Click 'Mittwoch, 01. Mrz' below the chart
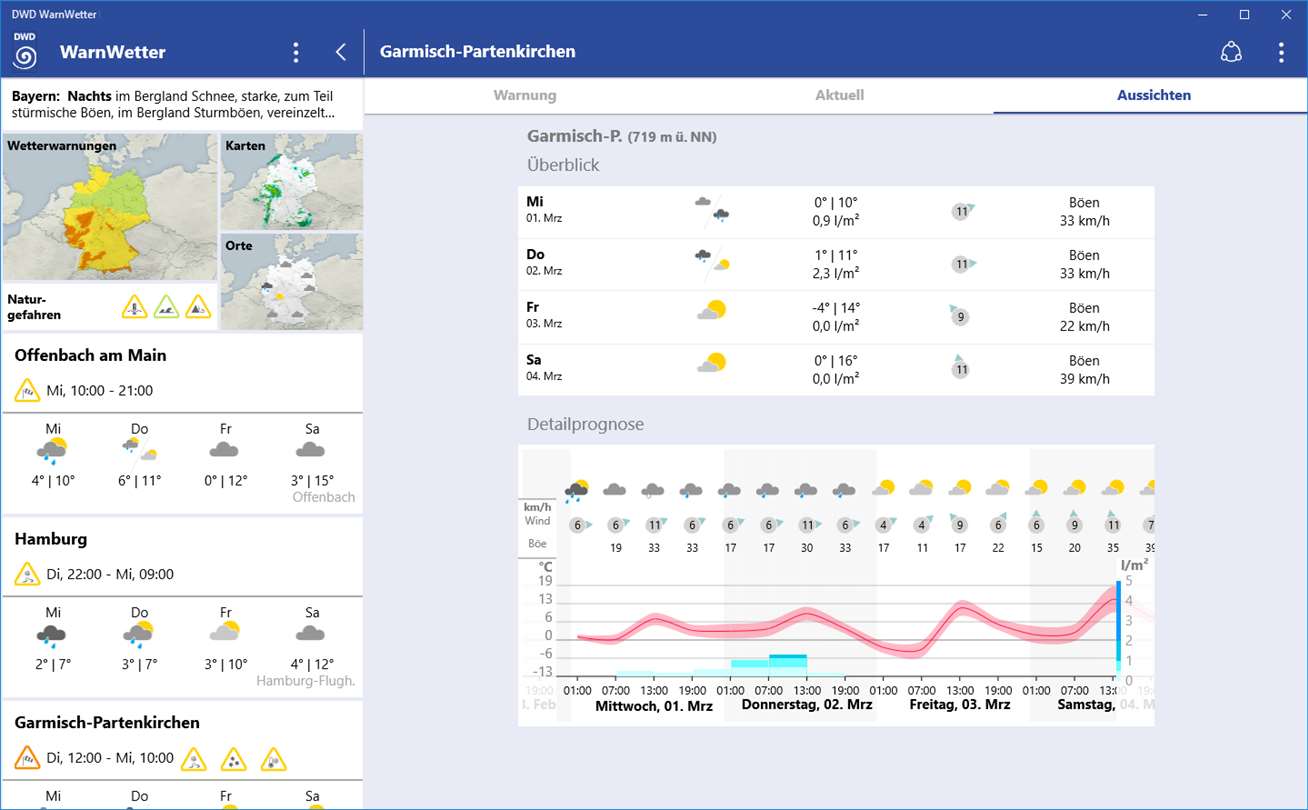1308x810 pixels. 654,705
